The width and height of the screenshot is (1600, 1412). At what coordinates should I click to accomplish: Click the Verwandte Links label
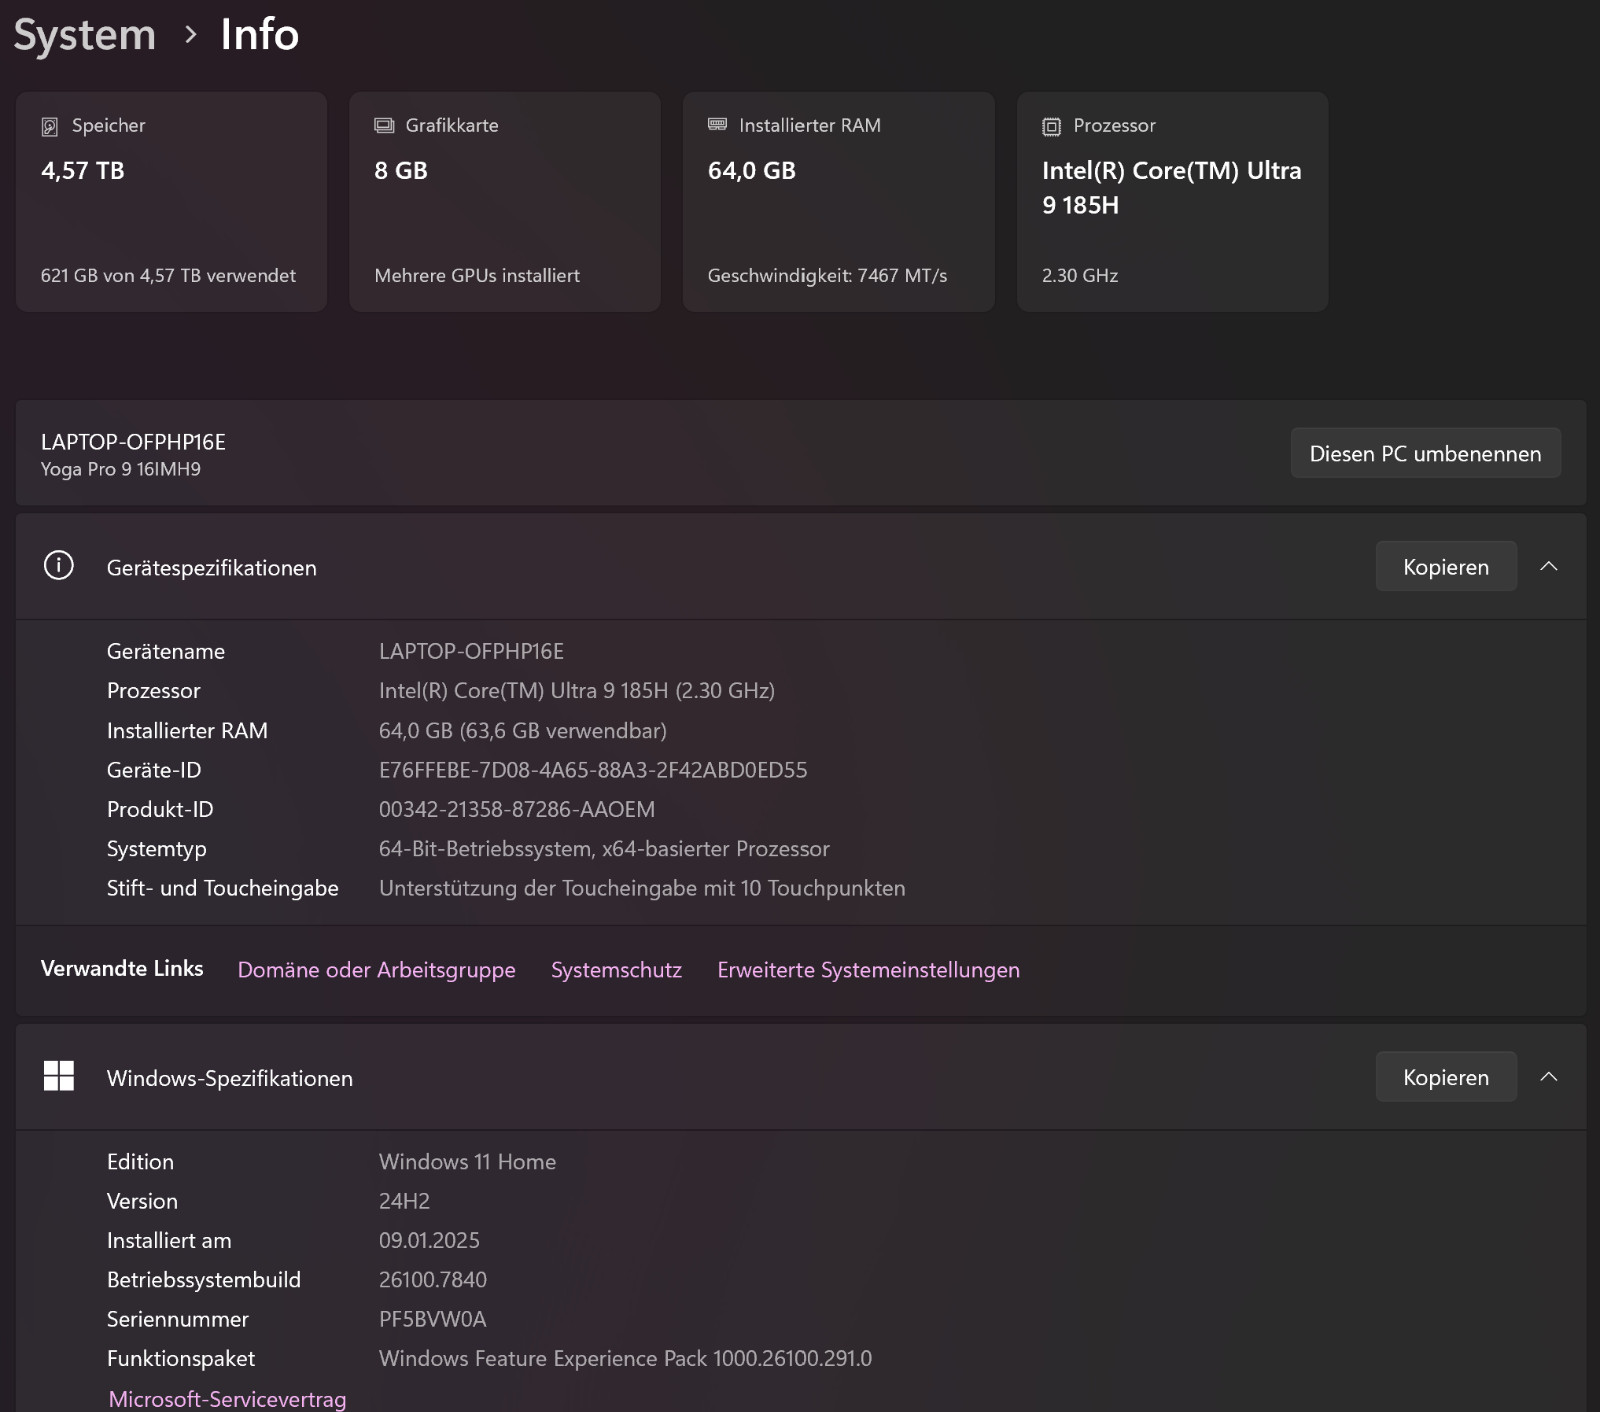pos(122,968)
